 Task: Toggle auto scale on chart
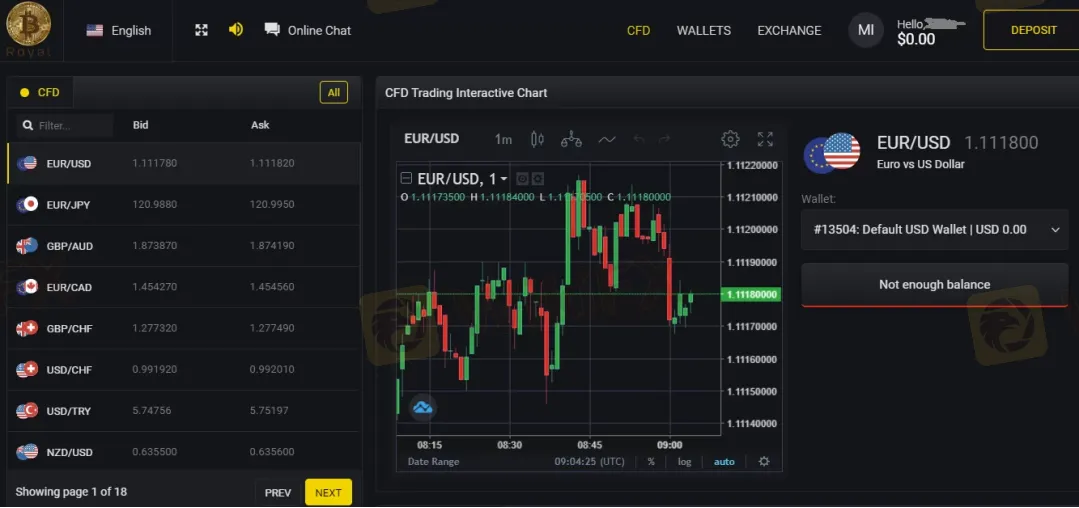point(724,462)
